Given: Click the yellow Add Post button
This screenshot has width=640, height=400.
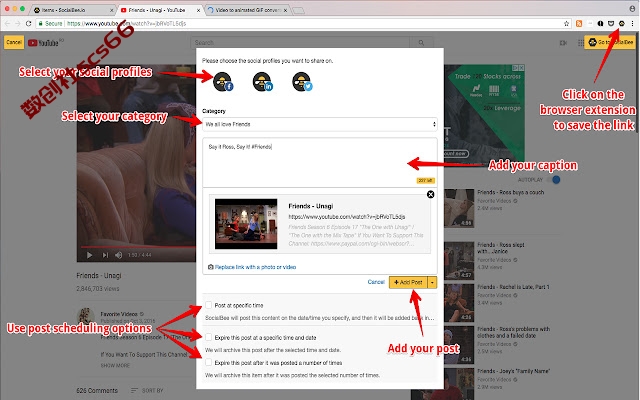Looking at the screenshot, I should [x=408, y=282].
